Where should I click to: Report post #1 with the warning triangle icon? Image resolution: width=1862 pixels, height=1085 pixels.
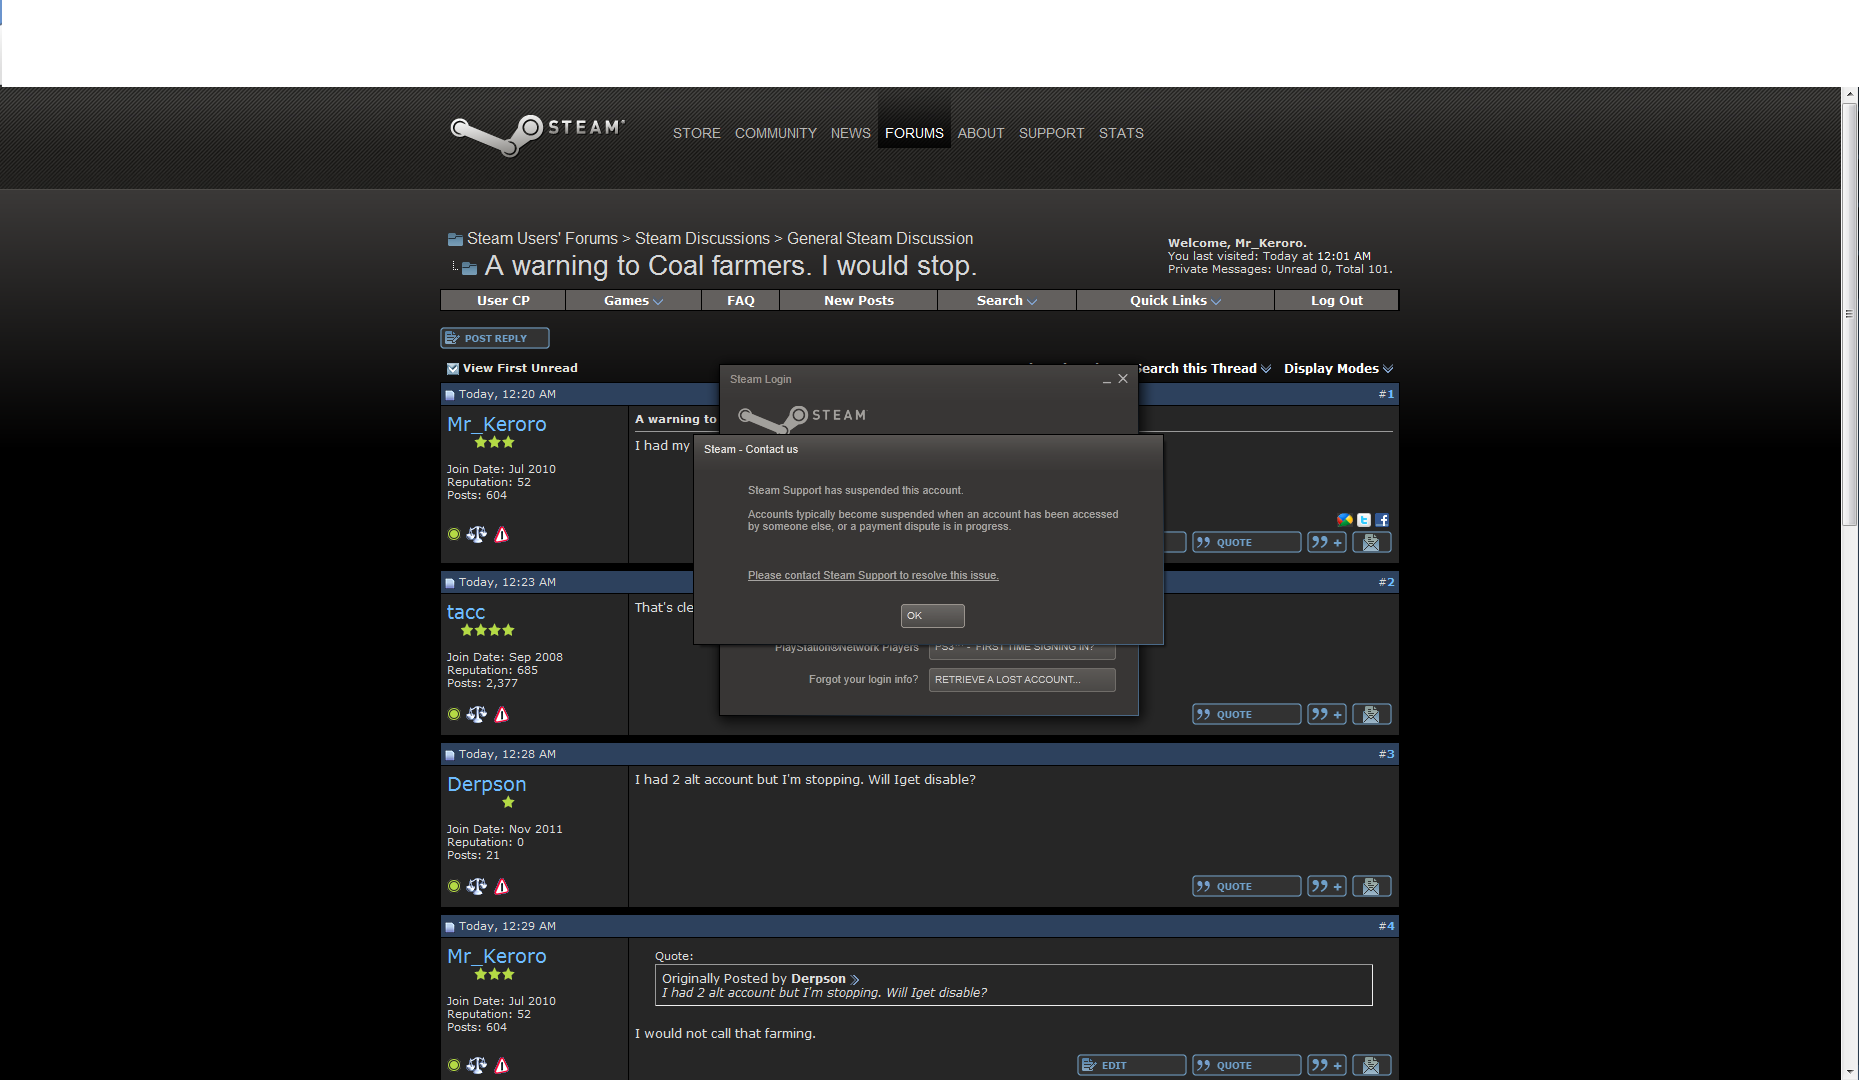502,535
